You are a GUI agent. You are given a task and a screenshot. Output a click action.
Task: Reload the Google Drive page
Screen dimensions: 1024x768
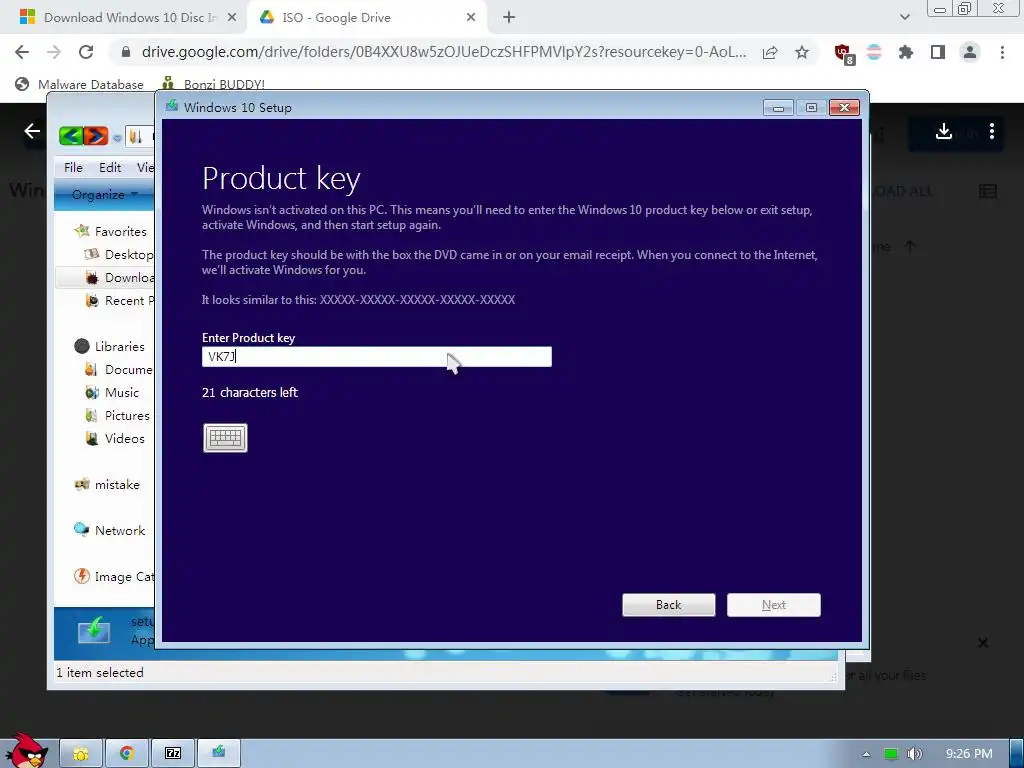click(x=86, y=52)
